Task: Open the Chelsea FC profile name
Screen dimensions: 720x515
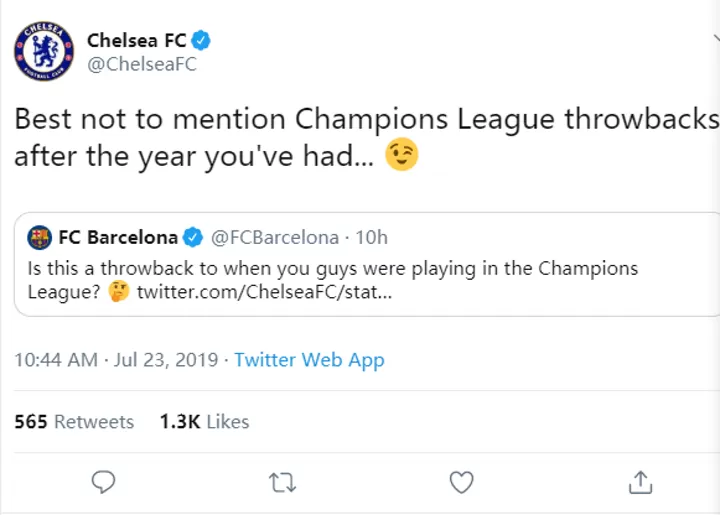Action: pyautogui.click(x=136, y=40)
